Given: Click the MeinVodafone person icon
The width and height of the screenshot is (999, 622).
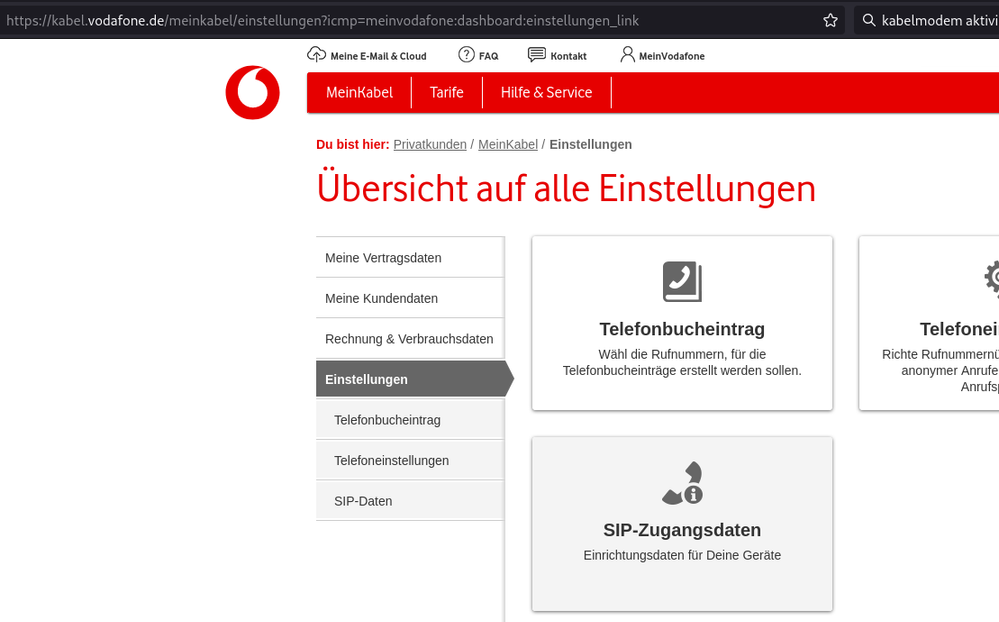Looking at the screenshot, I should tap(626, 55).
